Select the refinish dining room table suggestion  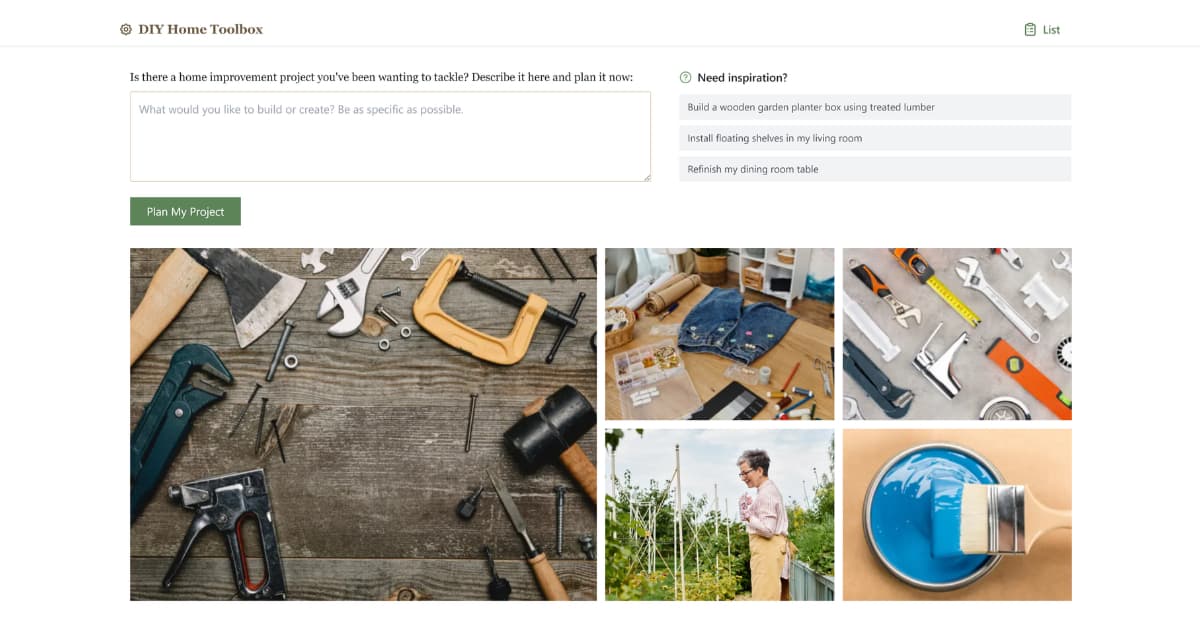click(875, 169)
